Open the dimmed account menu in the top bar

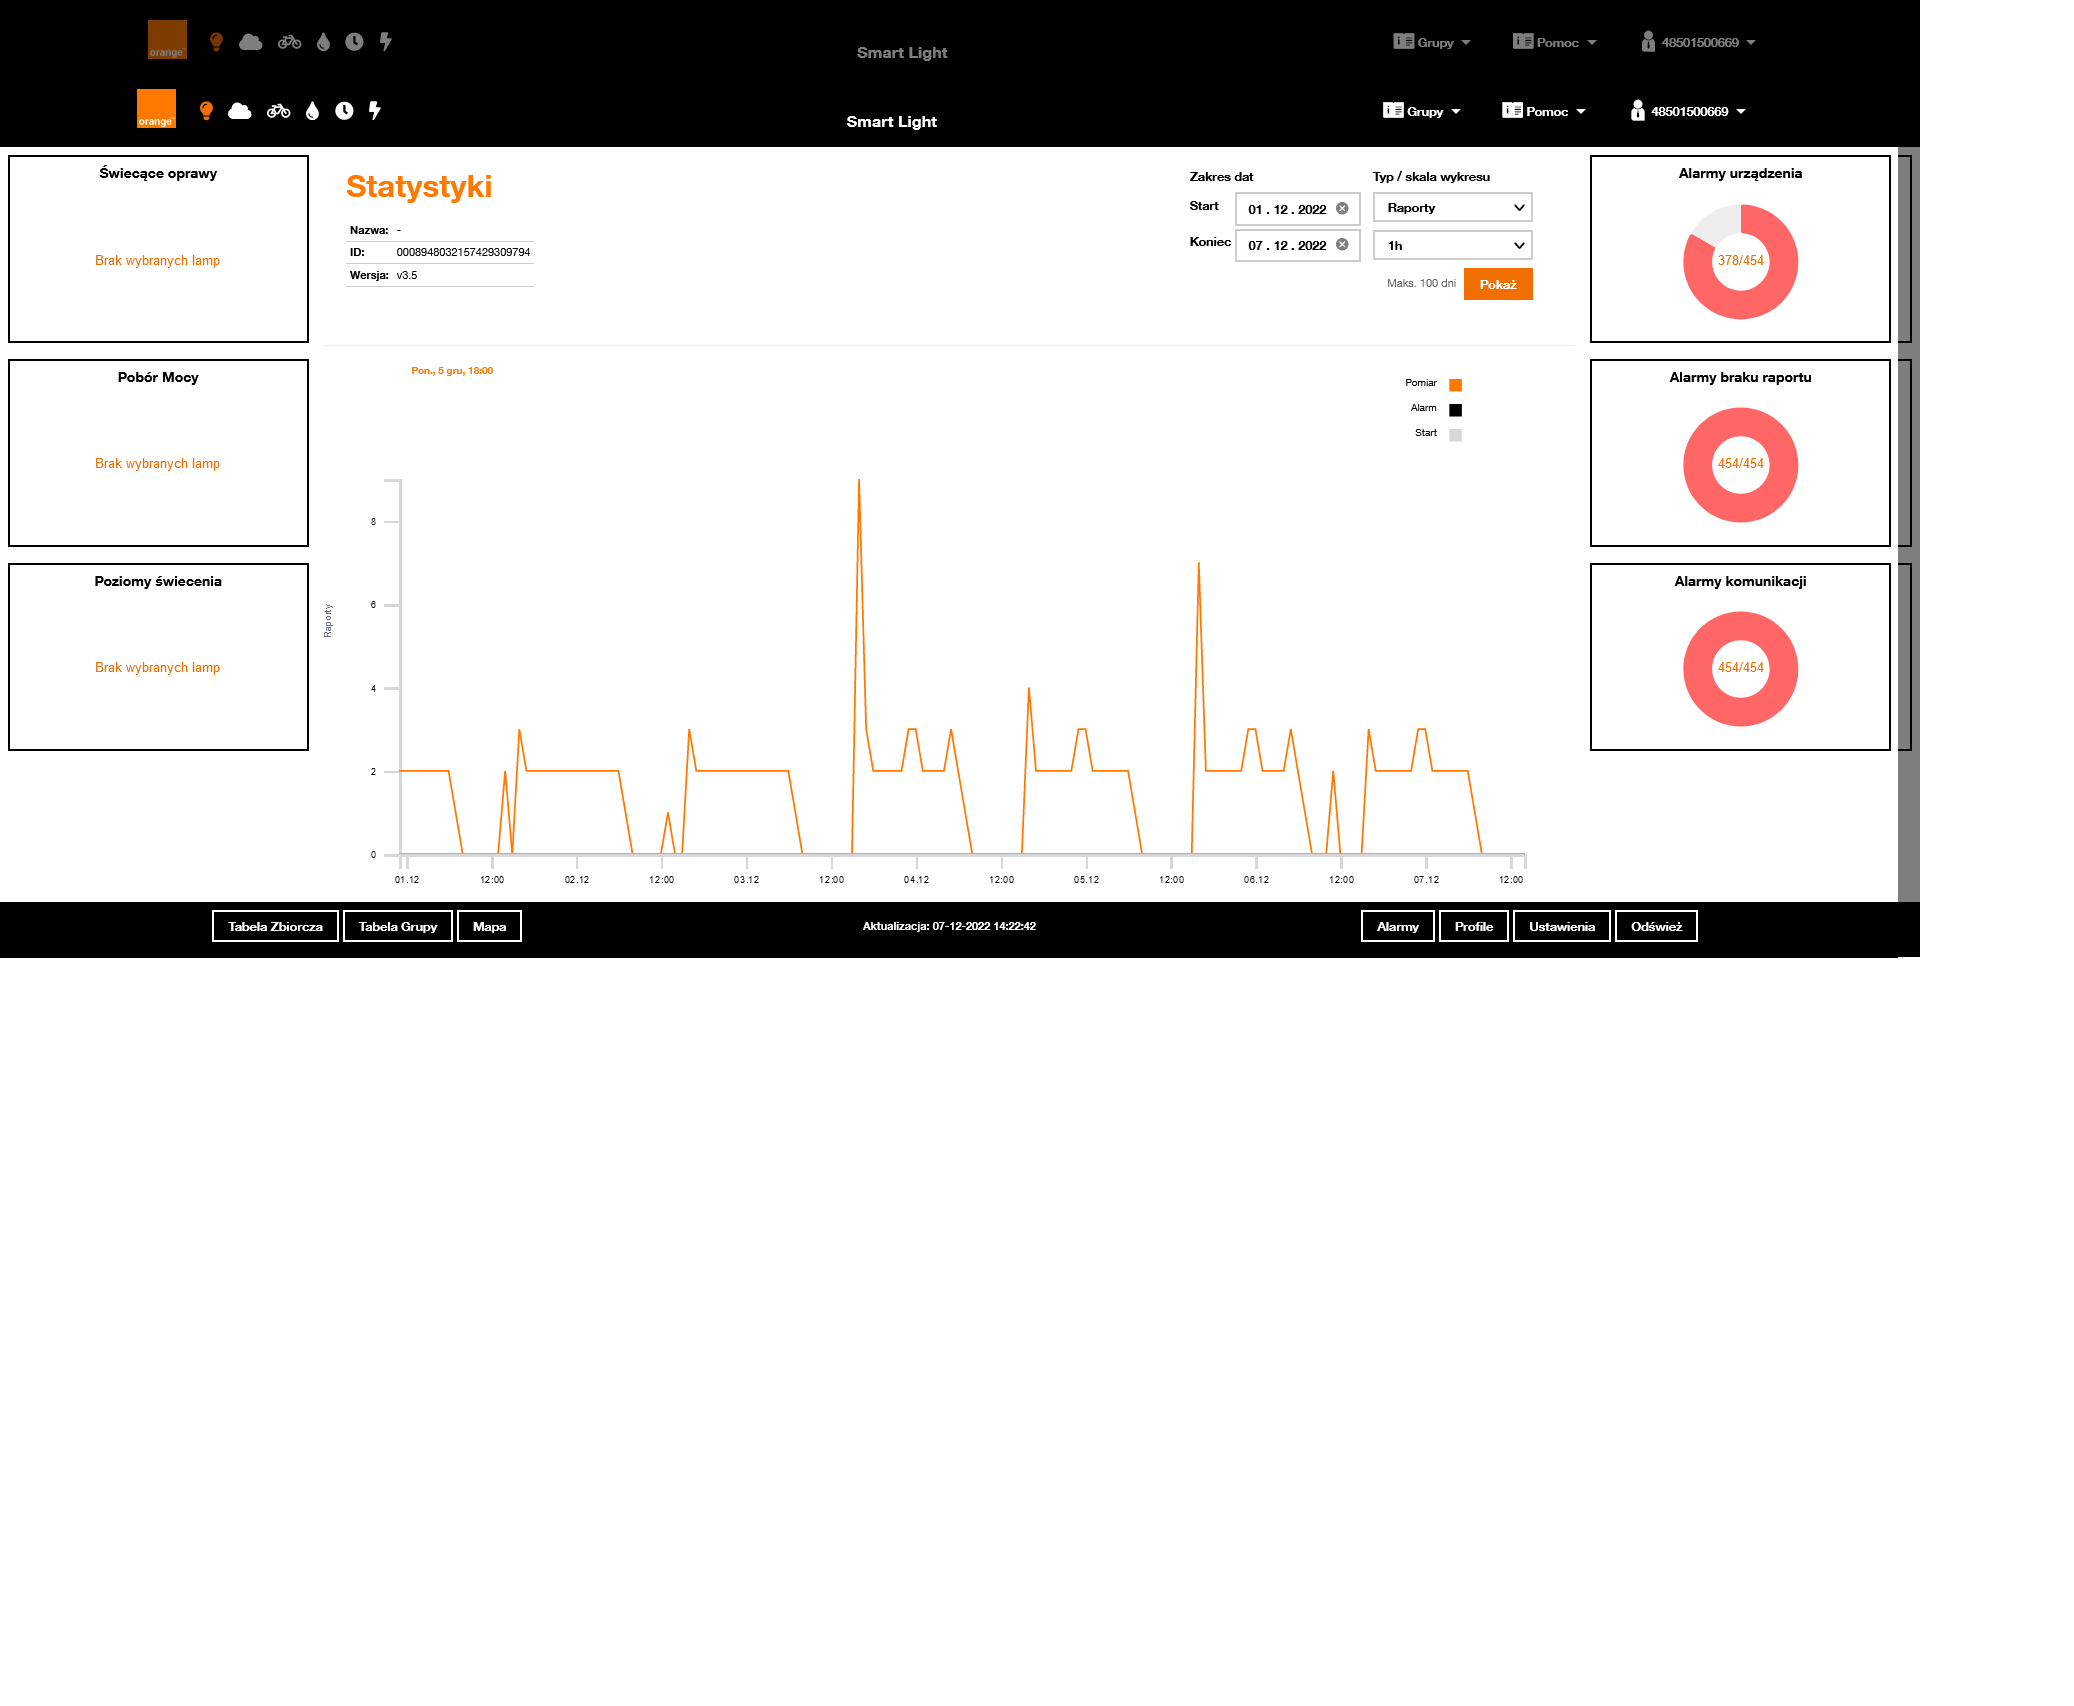(1698, 42)
